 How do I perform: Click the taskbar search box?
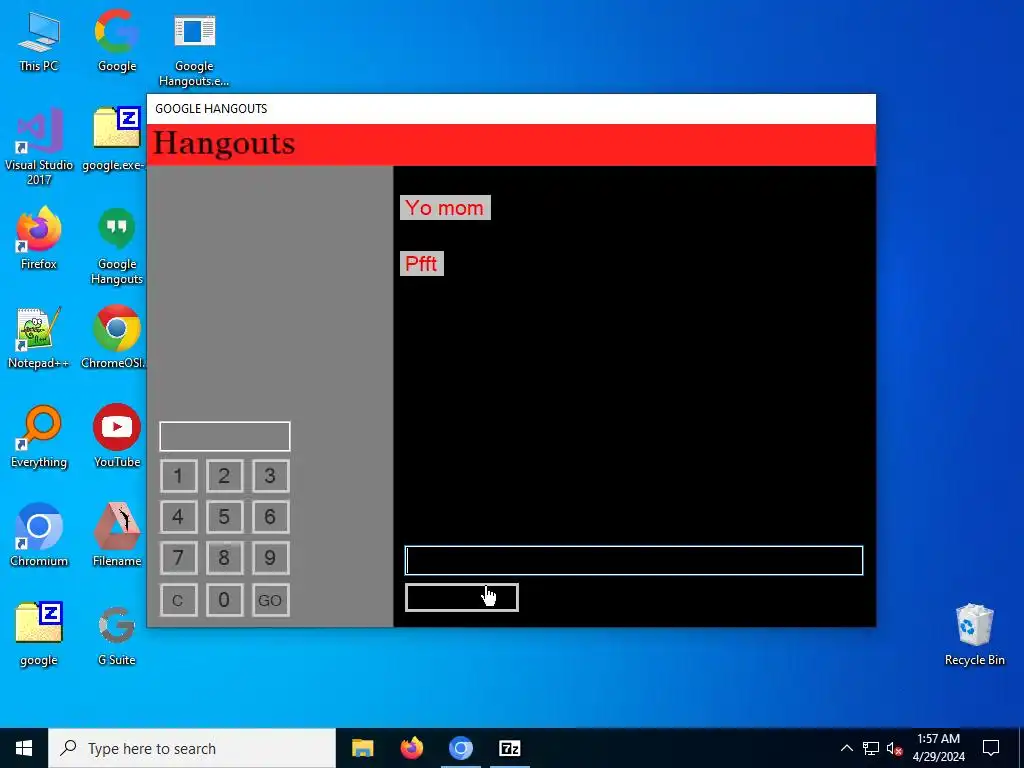pos(192,748)
